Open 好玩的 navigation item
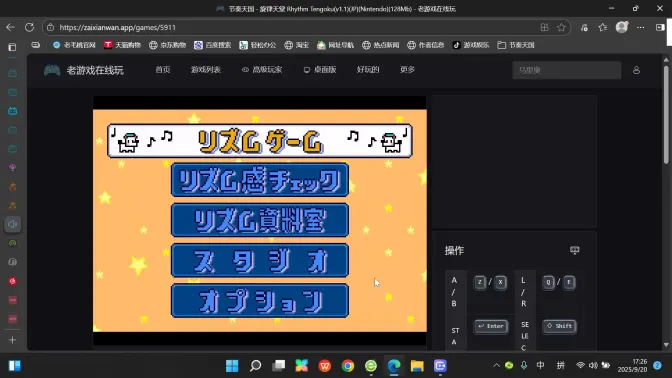 click(368, 70)
